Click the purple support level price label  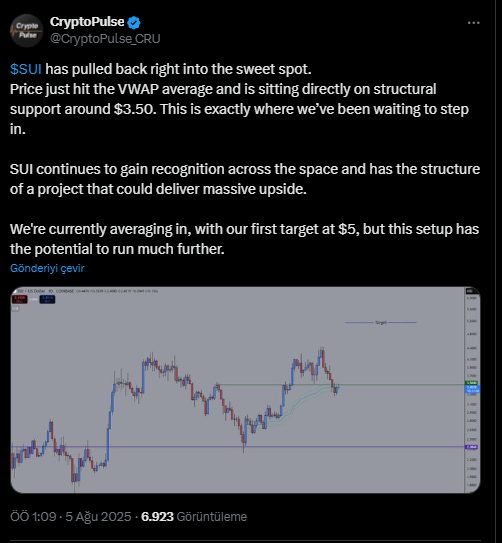472,447
